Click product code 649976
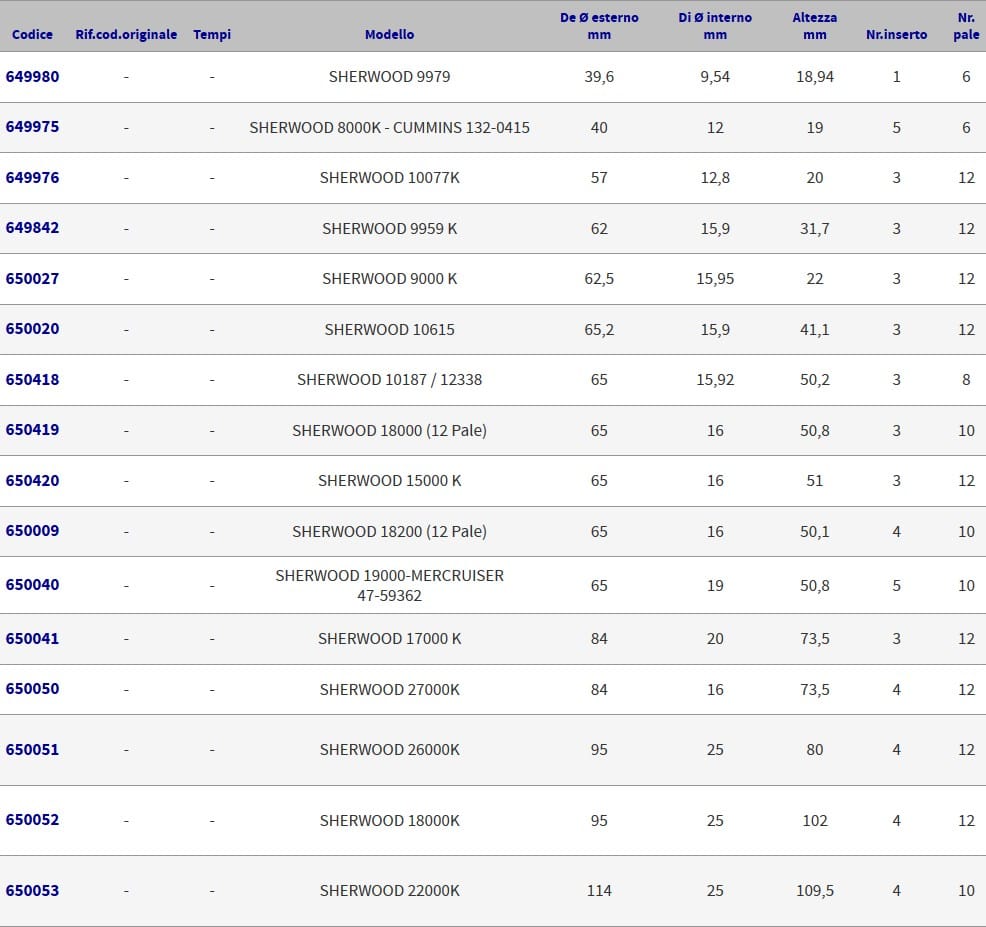Viewport: 986px width, 927px height. click(x=32, y=178)
